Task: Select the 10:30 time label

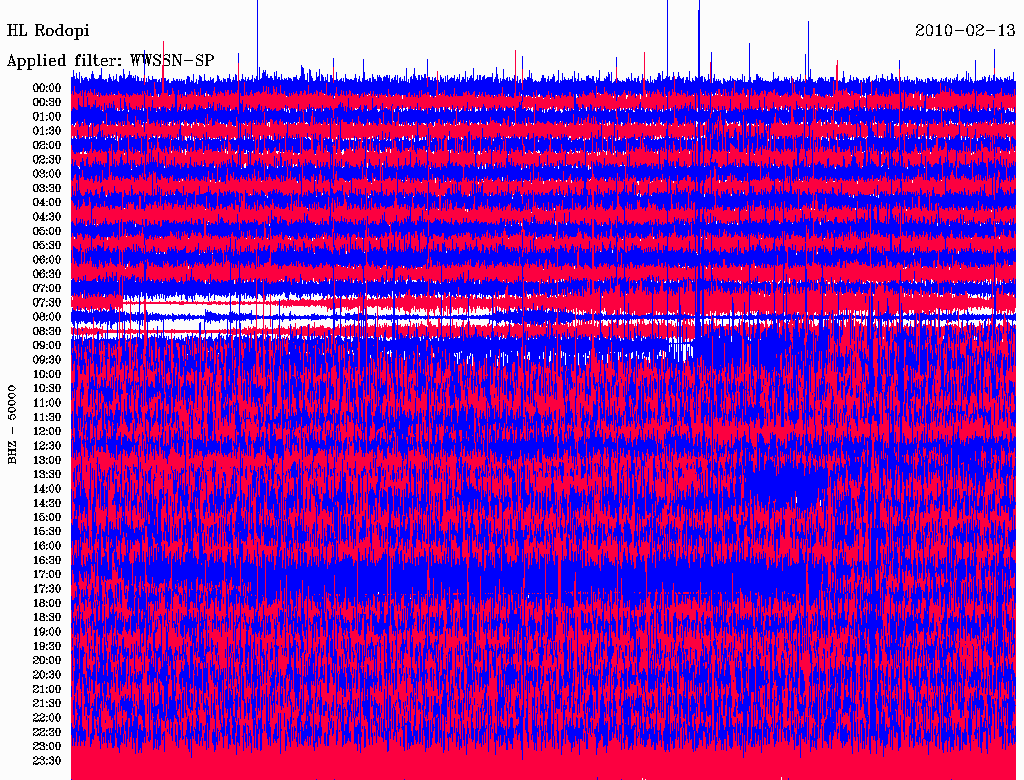Action: tap(47, 389)
